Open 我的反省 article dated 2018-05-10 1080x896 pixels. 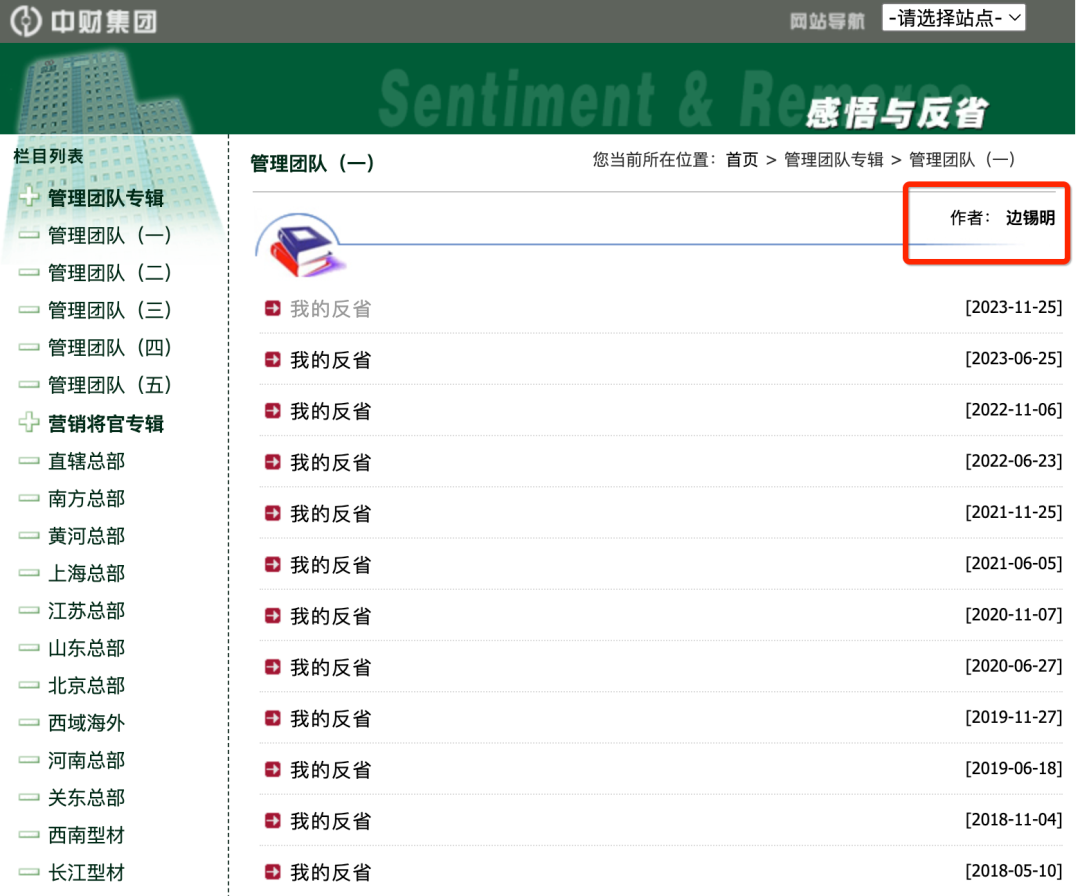pos(330,873)
